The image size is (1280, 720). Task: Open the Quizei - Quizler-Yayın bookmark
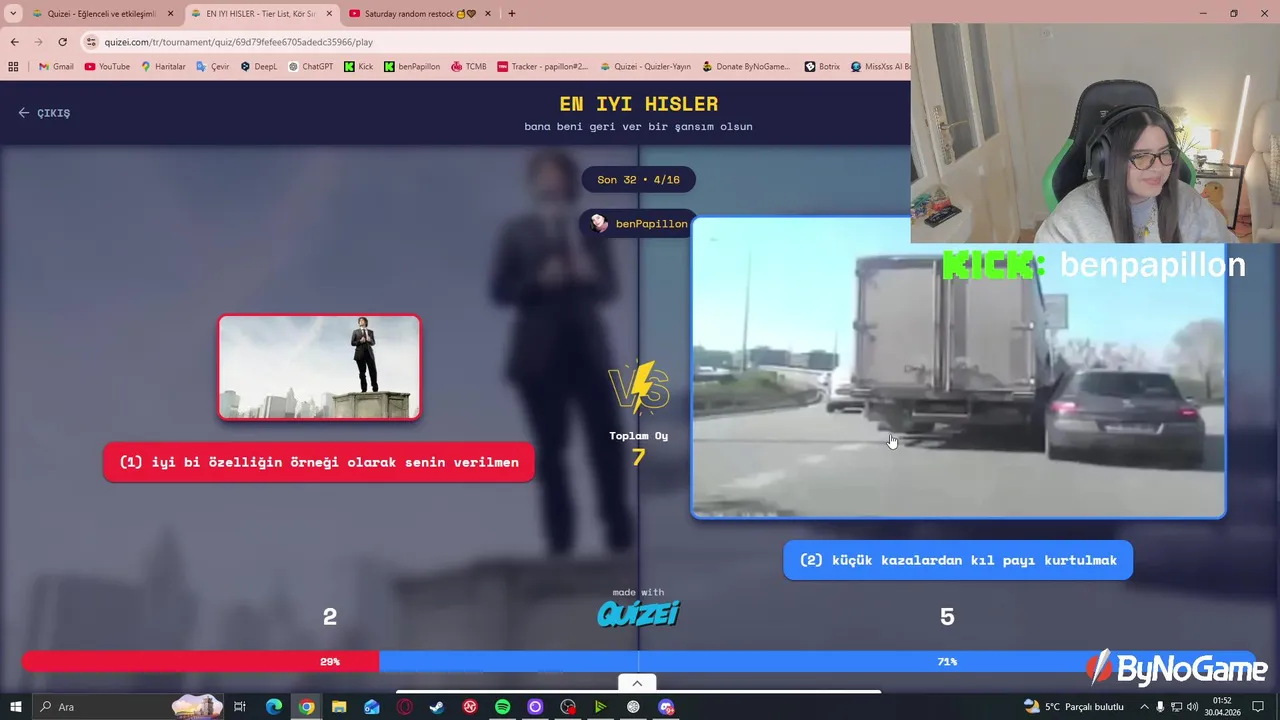pyautogui.click(x=646, y=67)
